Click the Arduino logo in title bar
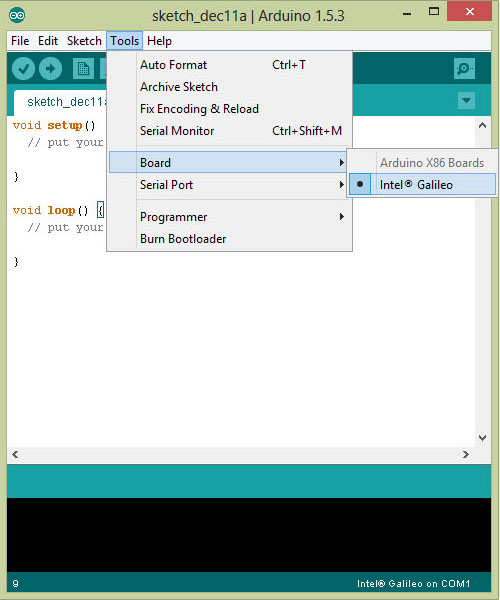500x600 pixels. 17,15
